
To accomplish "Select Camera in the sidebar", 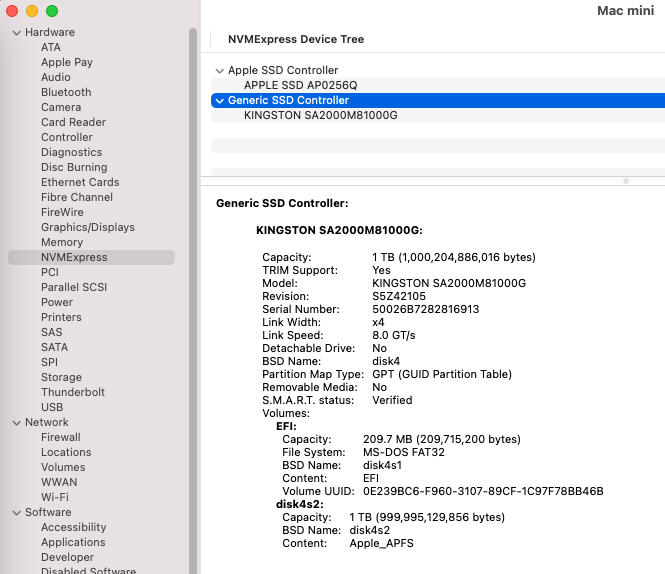I will (61, 107).
